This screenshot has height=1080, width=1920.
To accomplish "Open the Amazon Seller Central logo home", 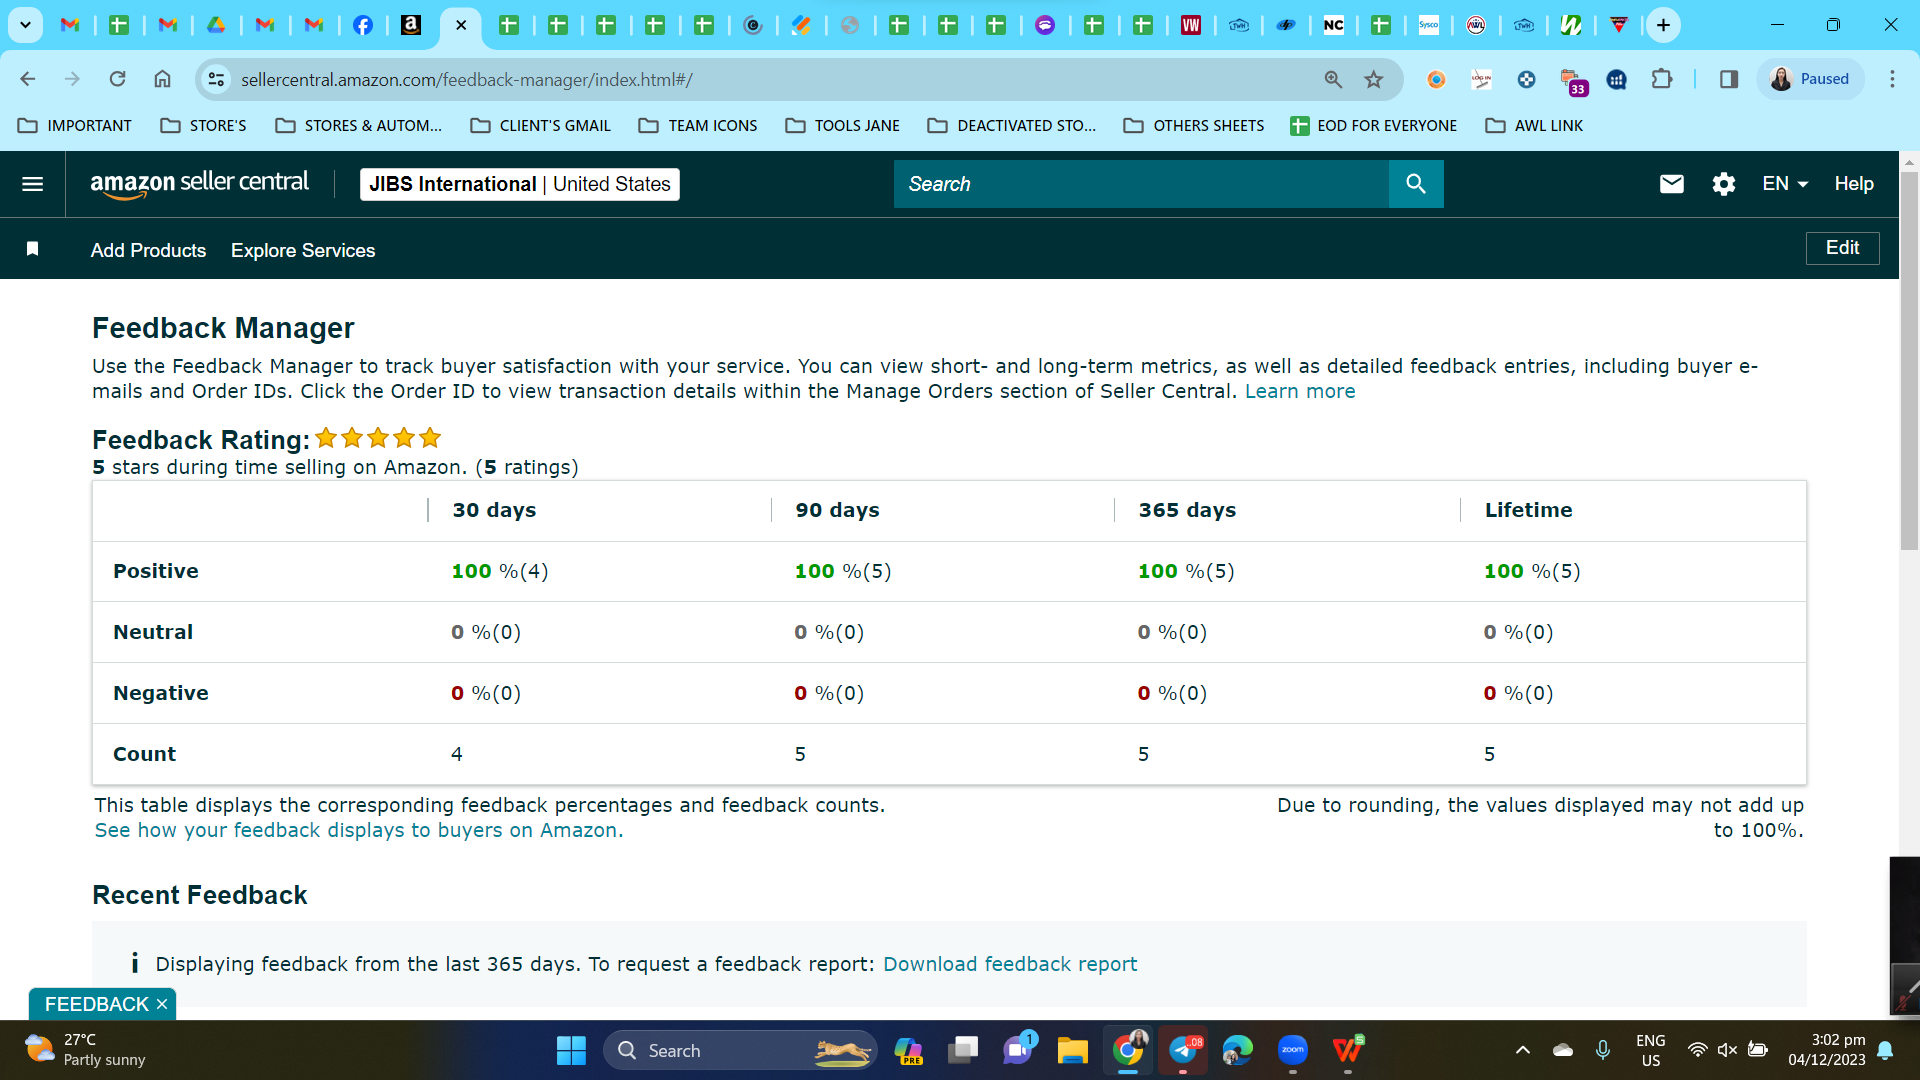I will (x=199, y=184).
